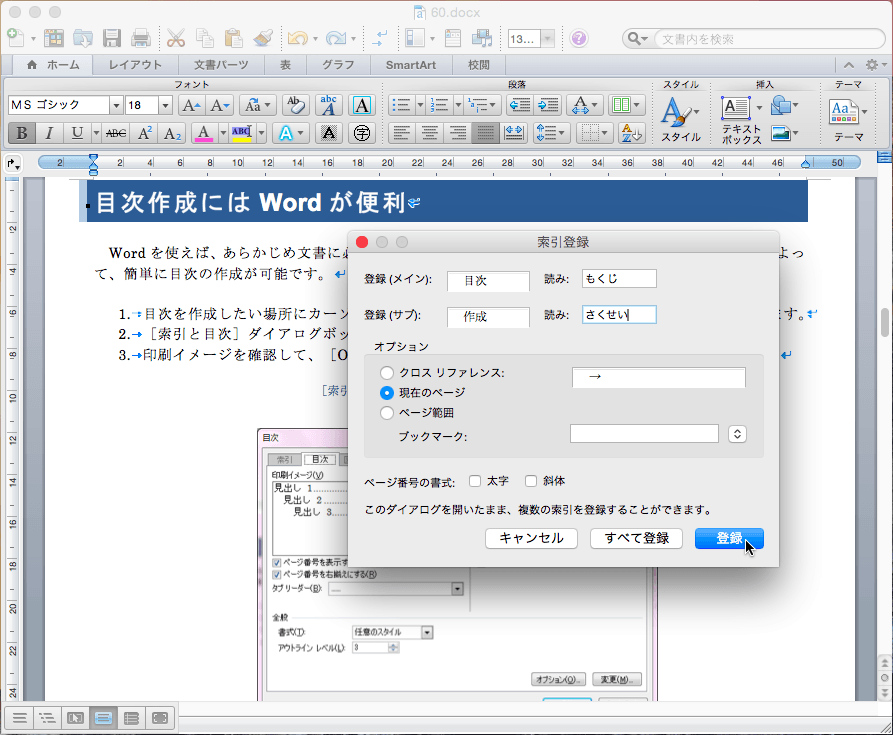Open zoom percentage dropdown 13...
The image size is (893, 735).
(547, 39)
